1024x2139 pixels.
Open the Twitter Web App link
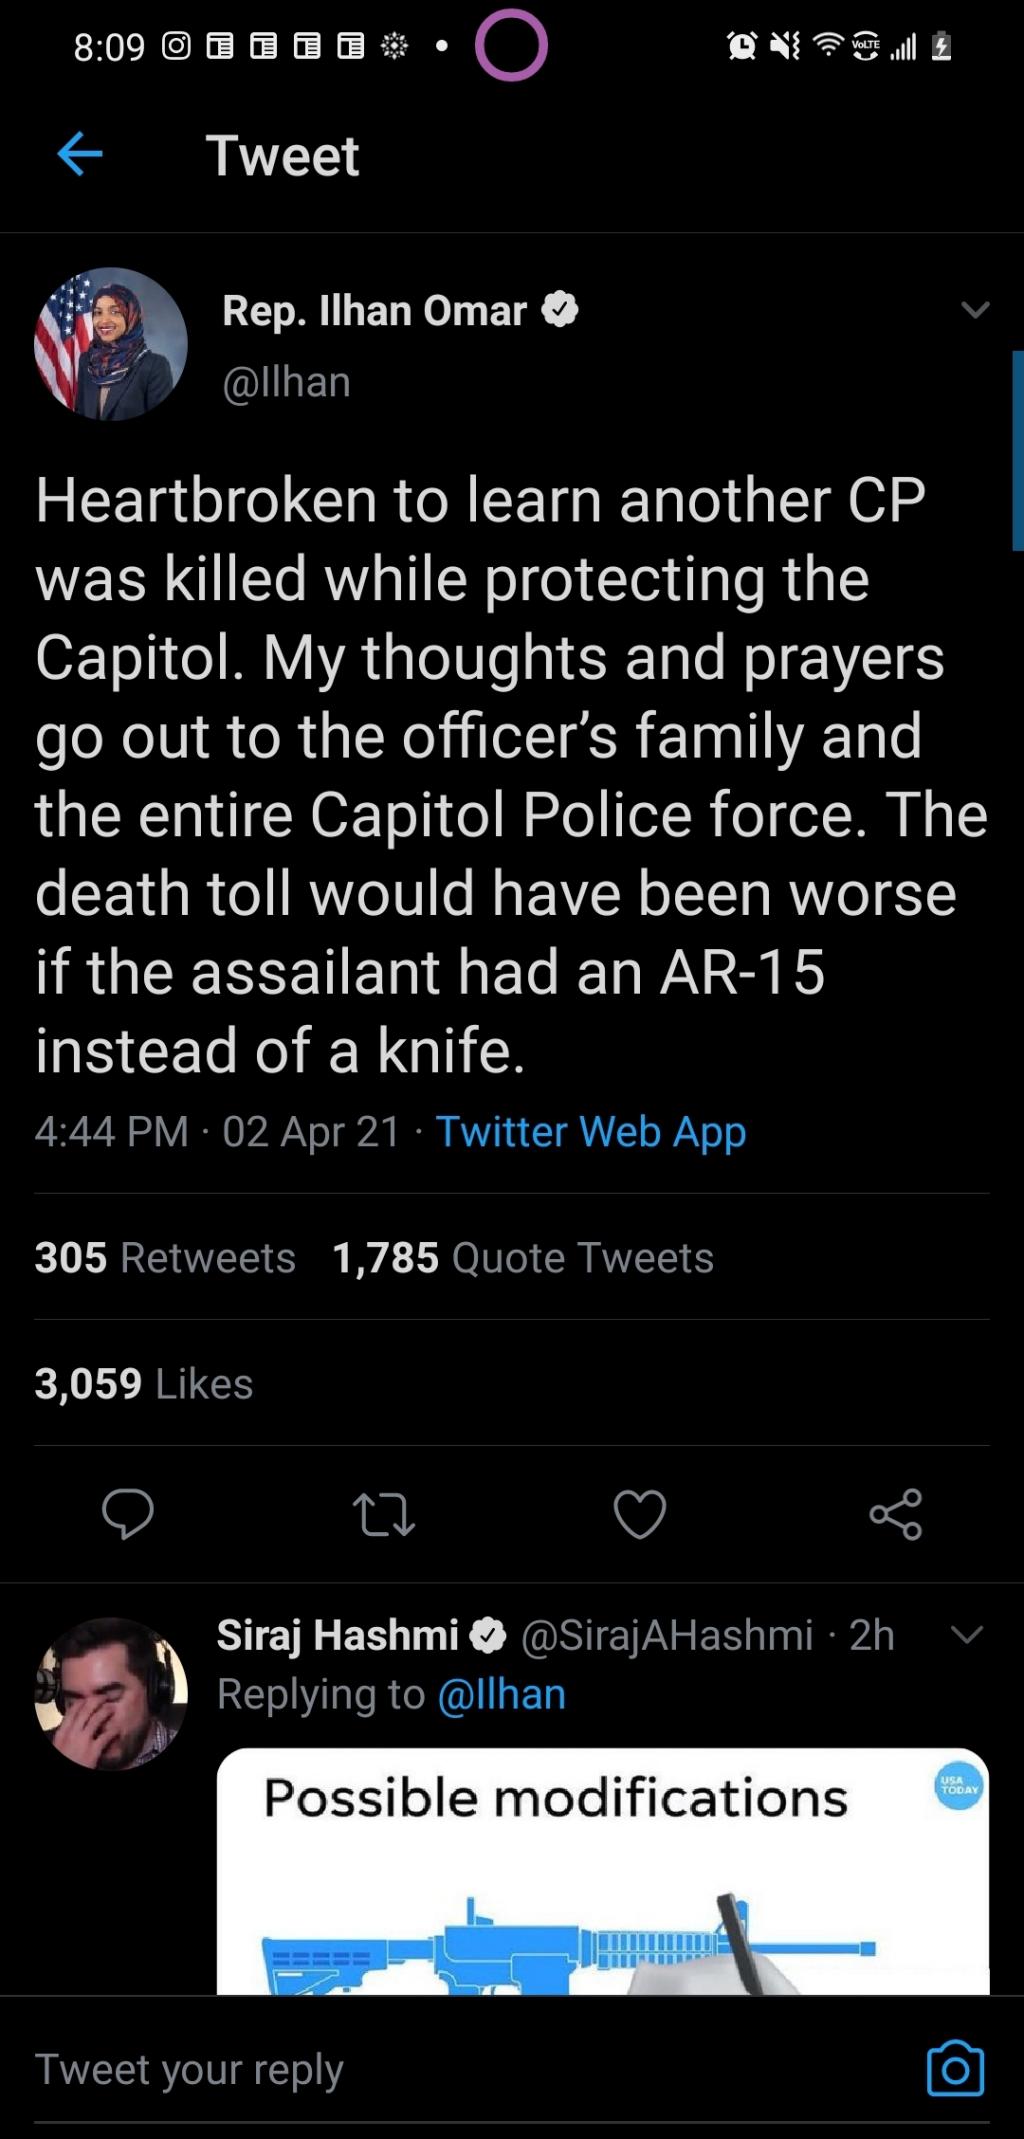coord(591,1131)
